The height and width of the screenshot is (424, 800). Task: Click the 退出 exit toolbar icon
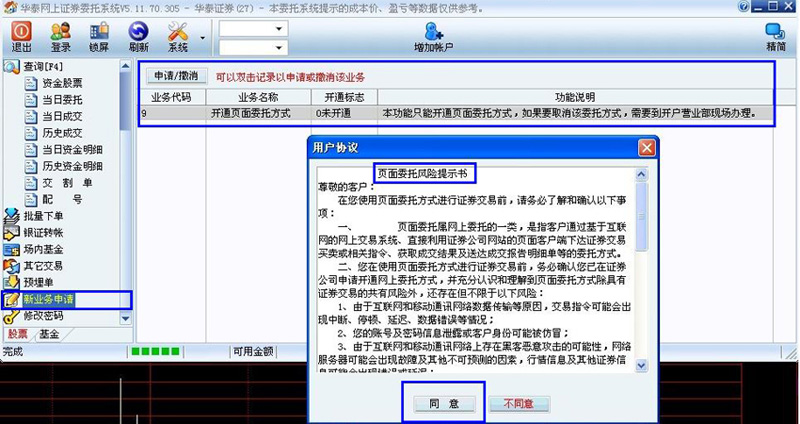click(x=21, y=37)
